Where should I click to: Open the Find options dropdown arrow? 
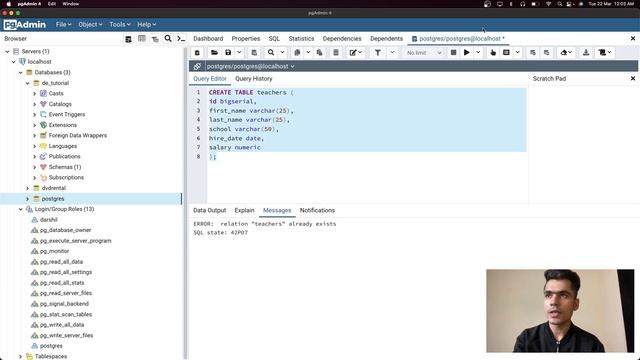[282, 53]
